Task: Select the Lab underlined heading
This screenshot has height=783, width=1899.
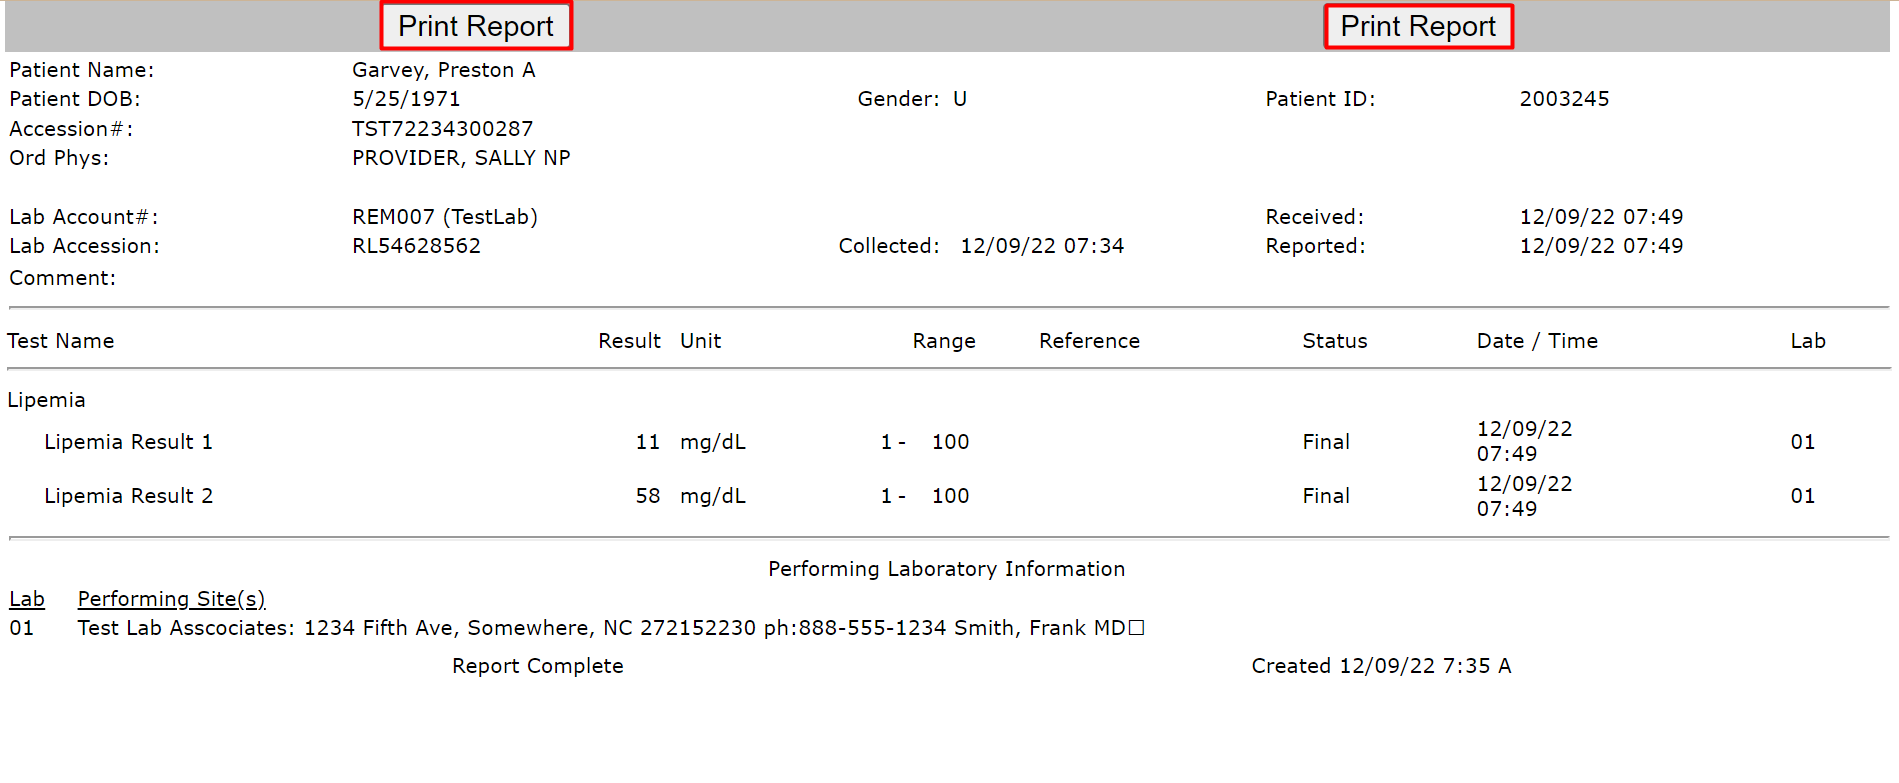Action: click(x=27, y=599)
